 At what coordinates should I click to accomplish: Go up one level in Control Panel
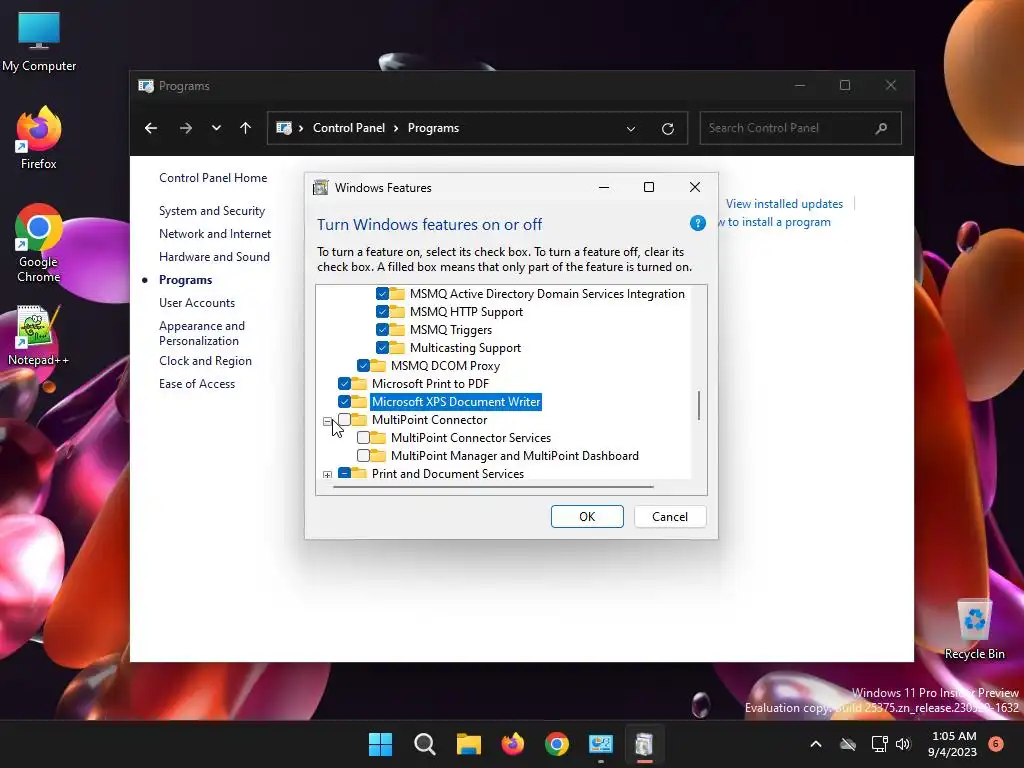coord(246,128)
